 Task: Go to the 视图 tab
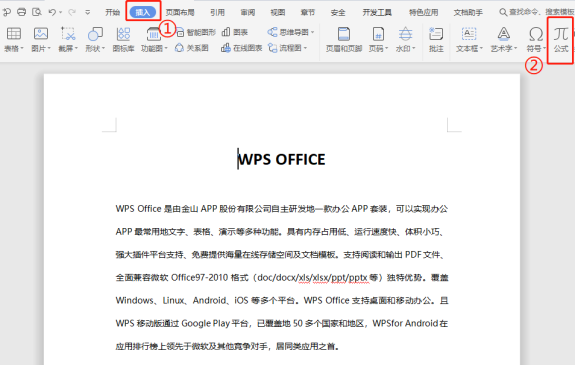tap(278, 12)
